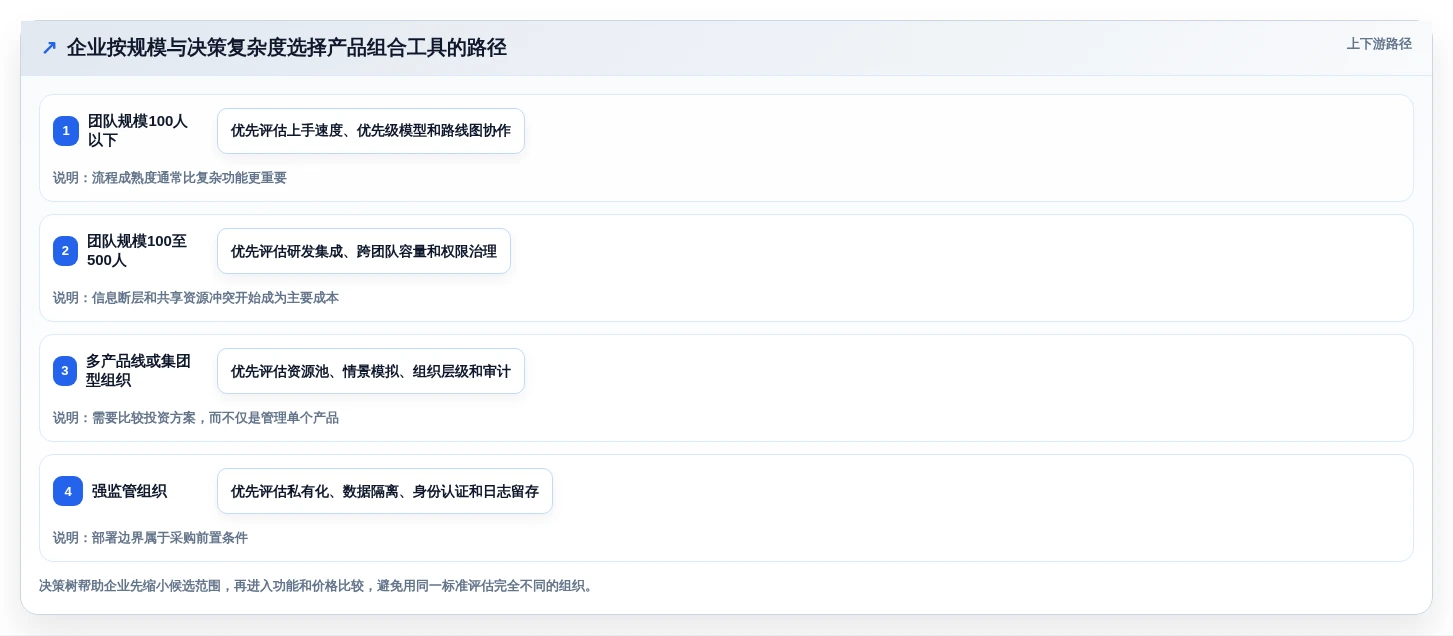Click the 团队规模100至500人 label
This screenshot has width=1453, height=636.
(138, 251)
